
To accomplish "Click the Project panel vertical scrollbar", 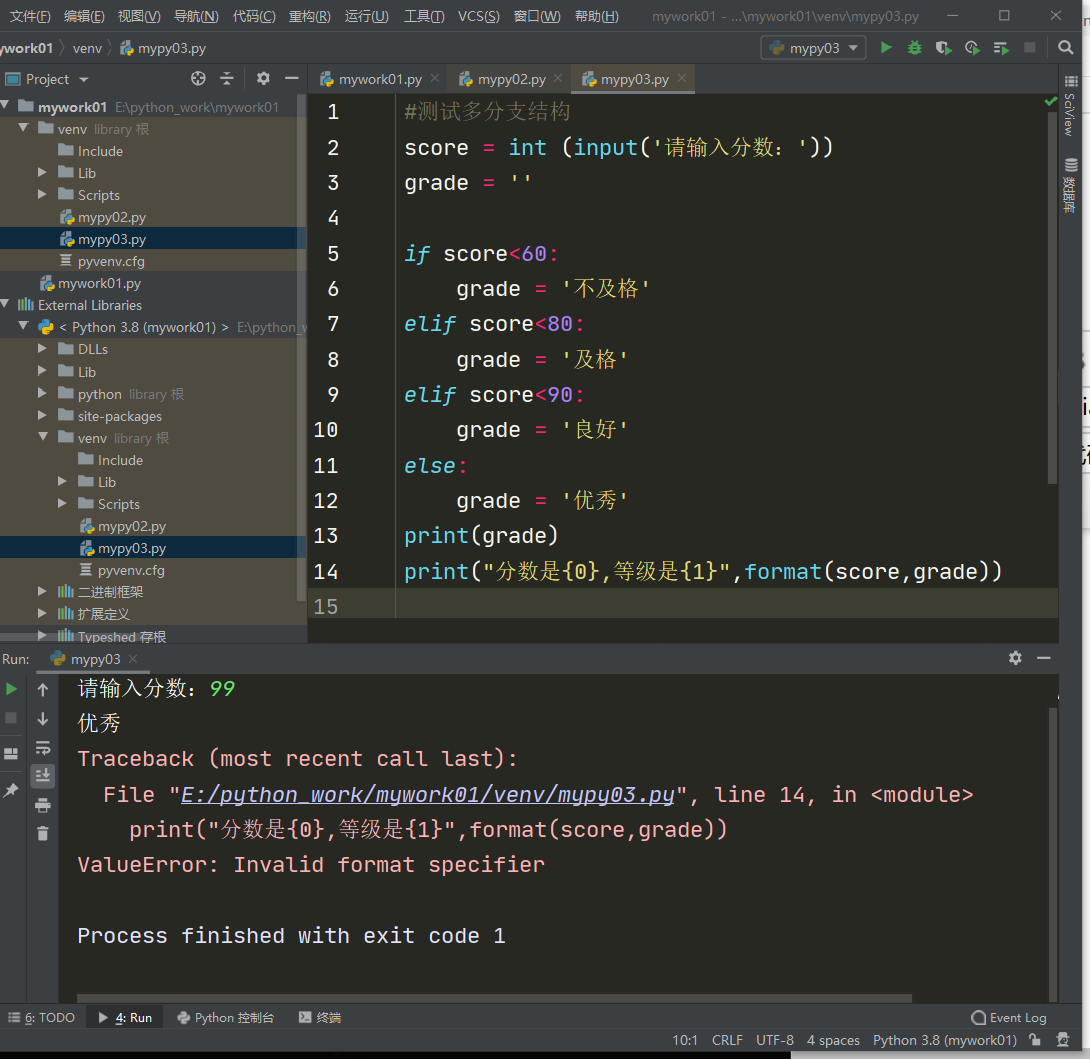I will [301, 346].
